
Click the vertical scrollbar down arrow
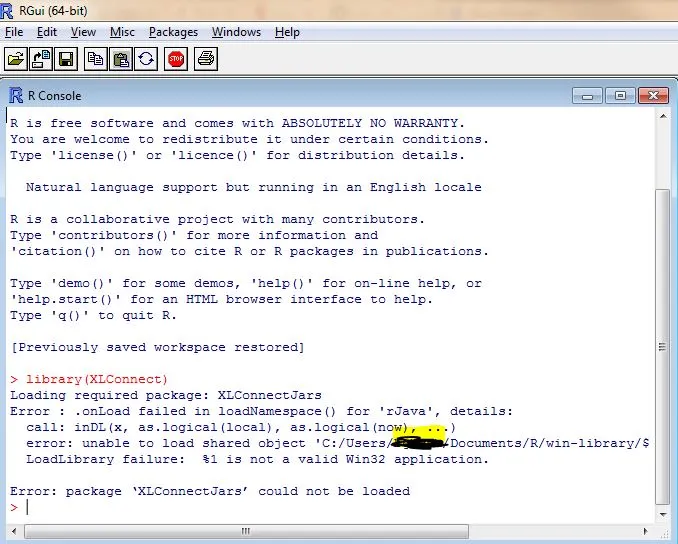click(663, 514)
